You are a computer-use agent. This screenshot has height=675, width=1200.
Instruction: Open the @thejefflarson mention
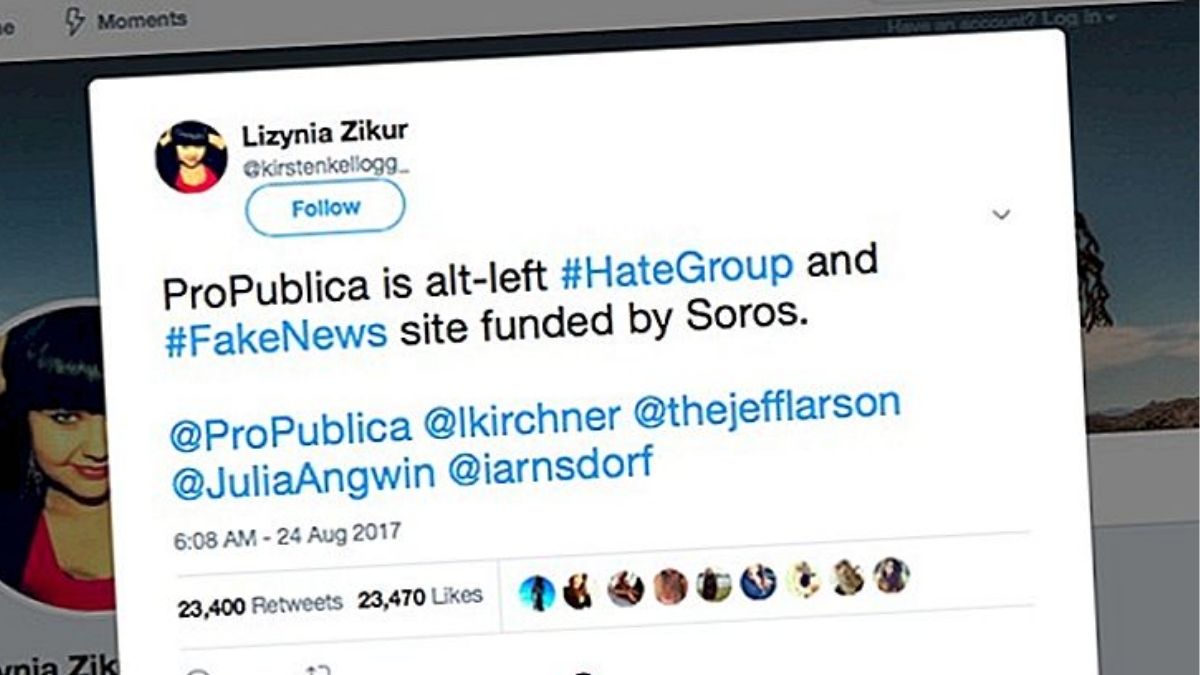768,408
